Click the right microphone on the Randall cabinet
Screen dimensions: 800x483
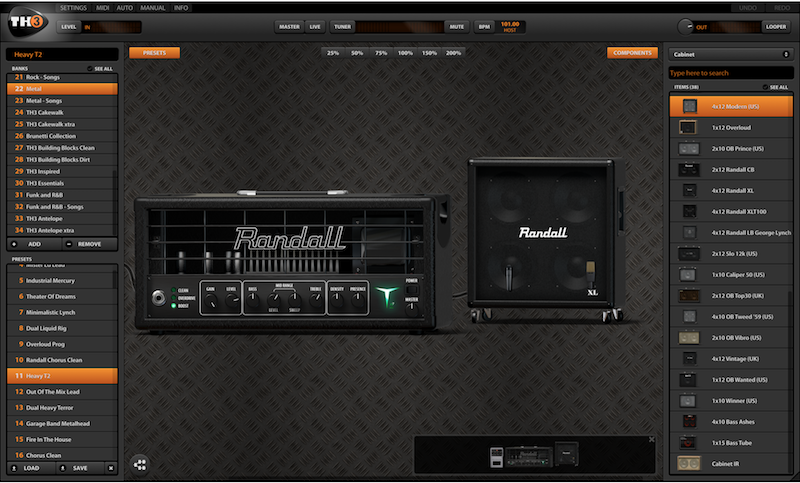[590, 273]
